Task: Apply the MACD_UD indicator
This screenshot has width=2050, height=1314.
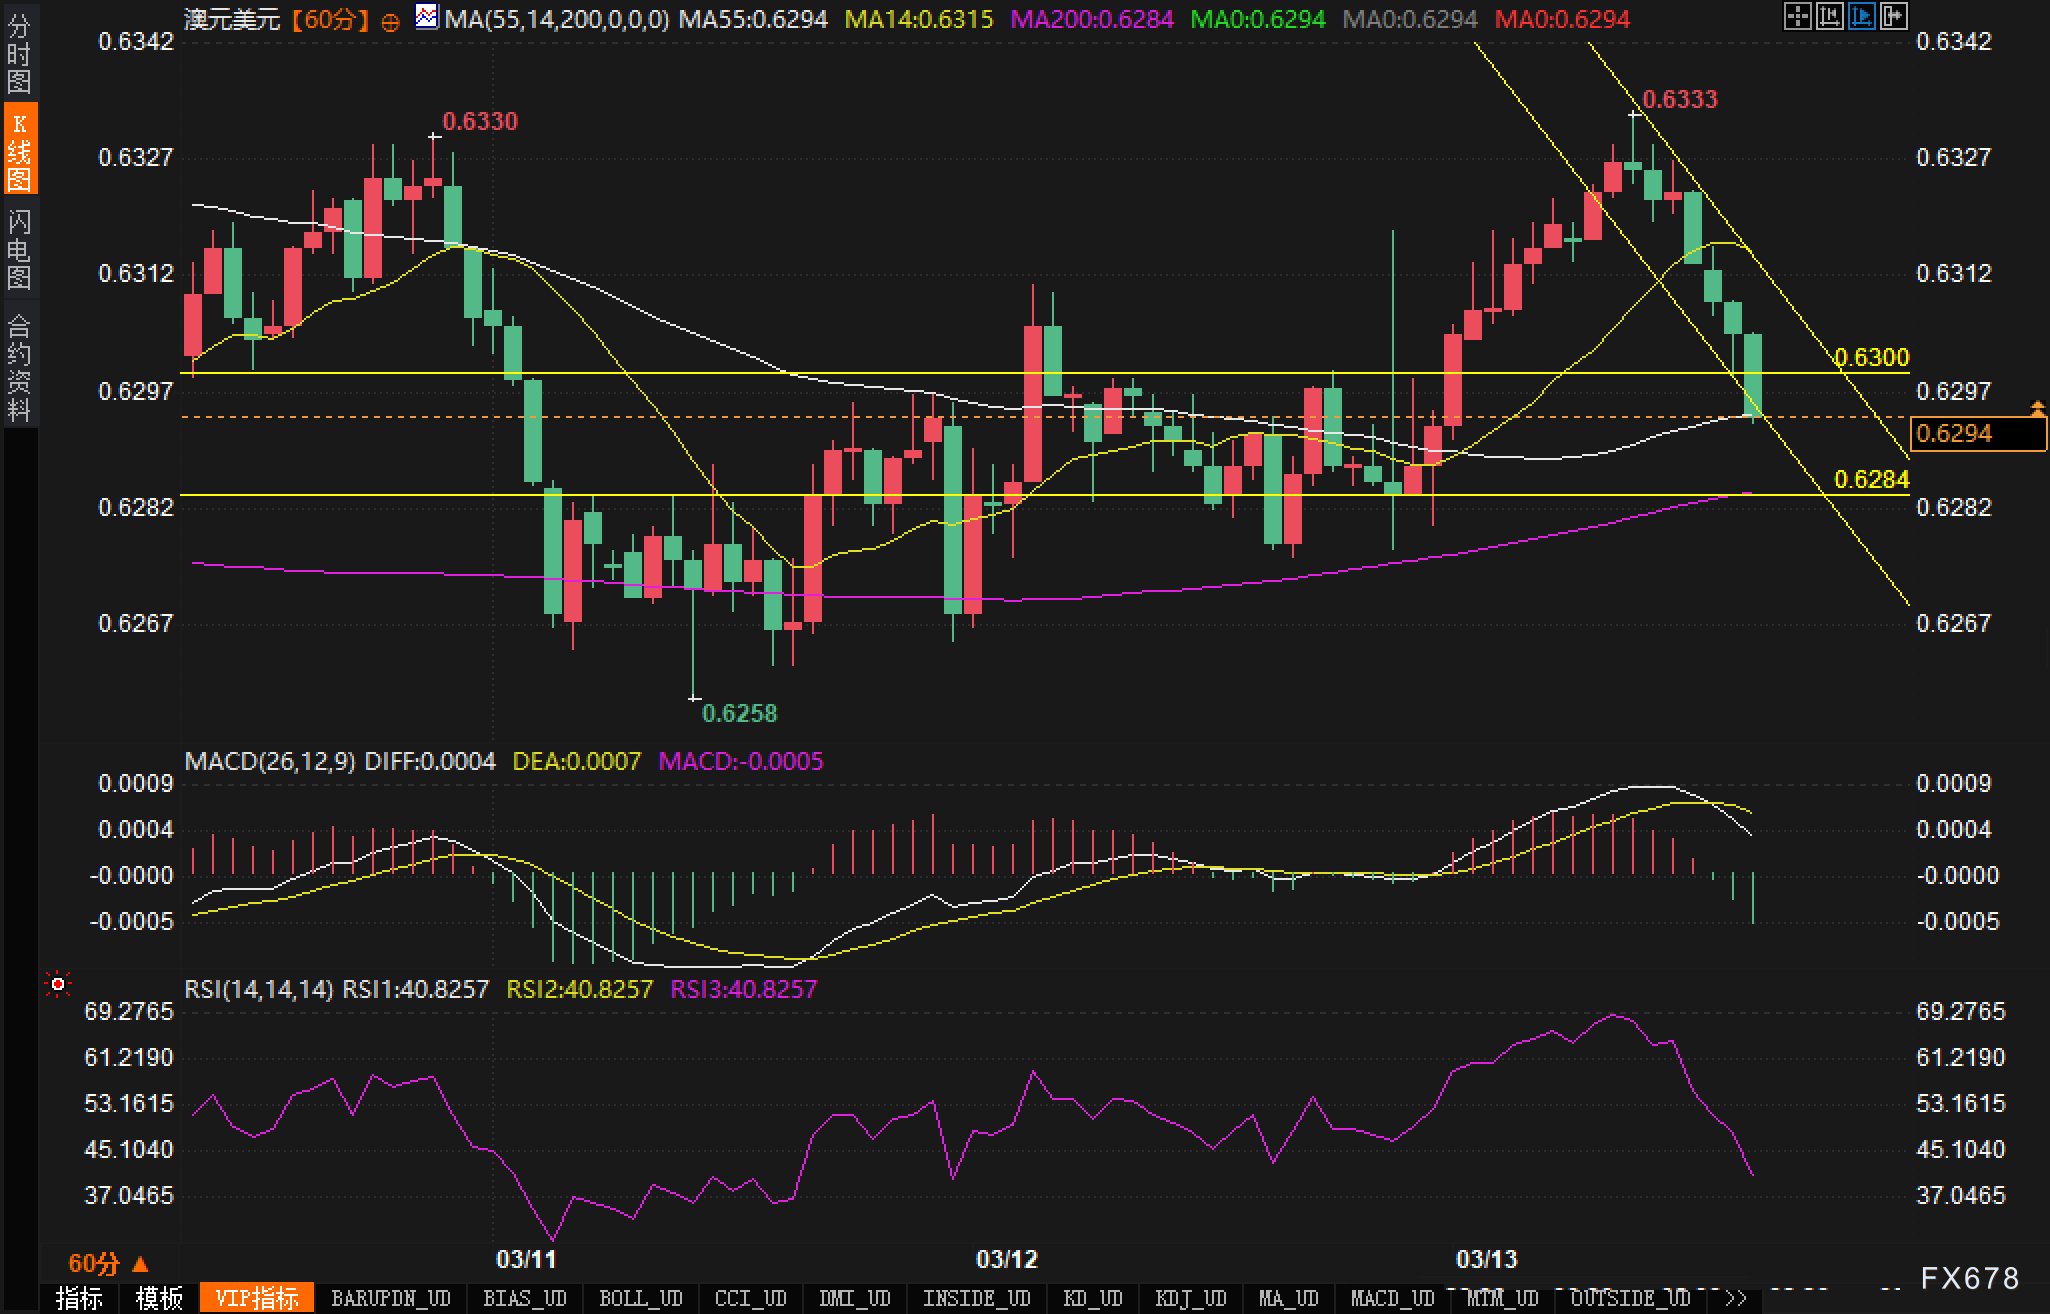Action: [1392, 1298]
